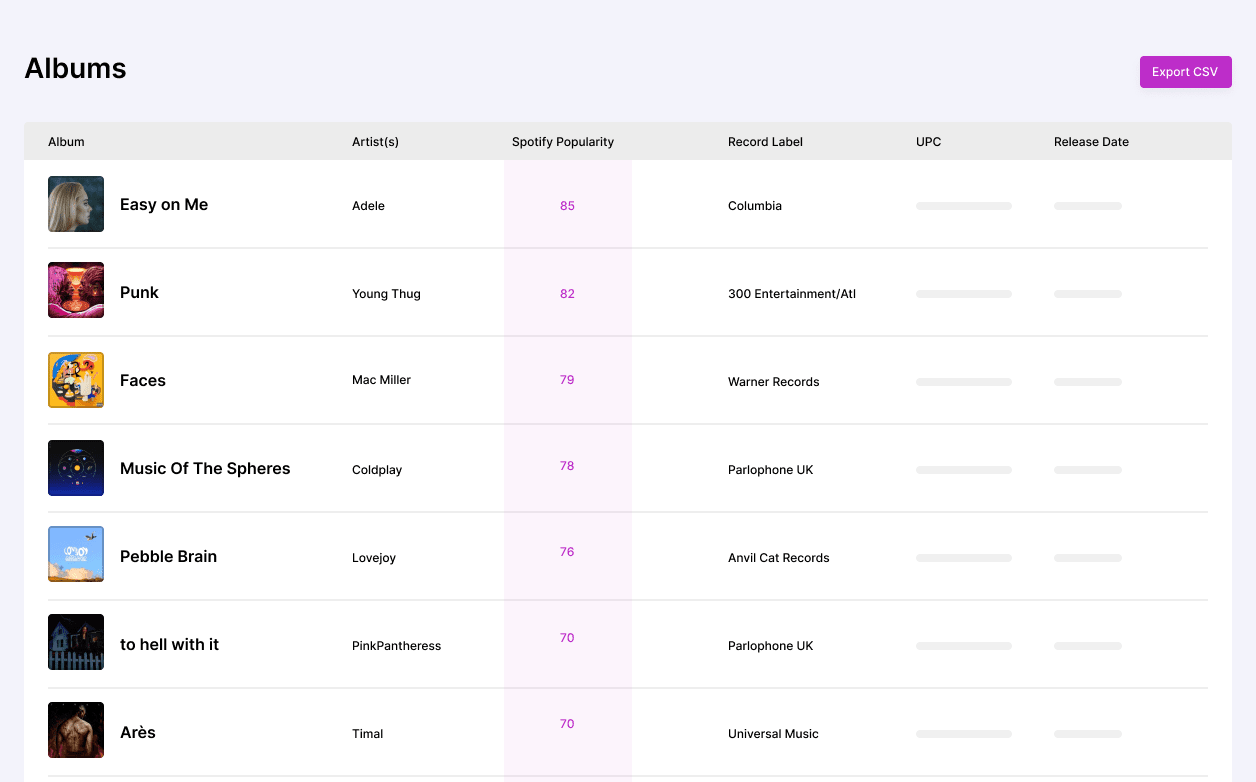Select the Arès album title
1256x782 pixels.
click(138, 732)
